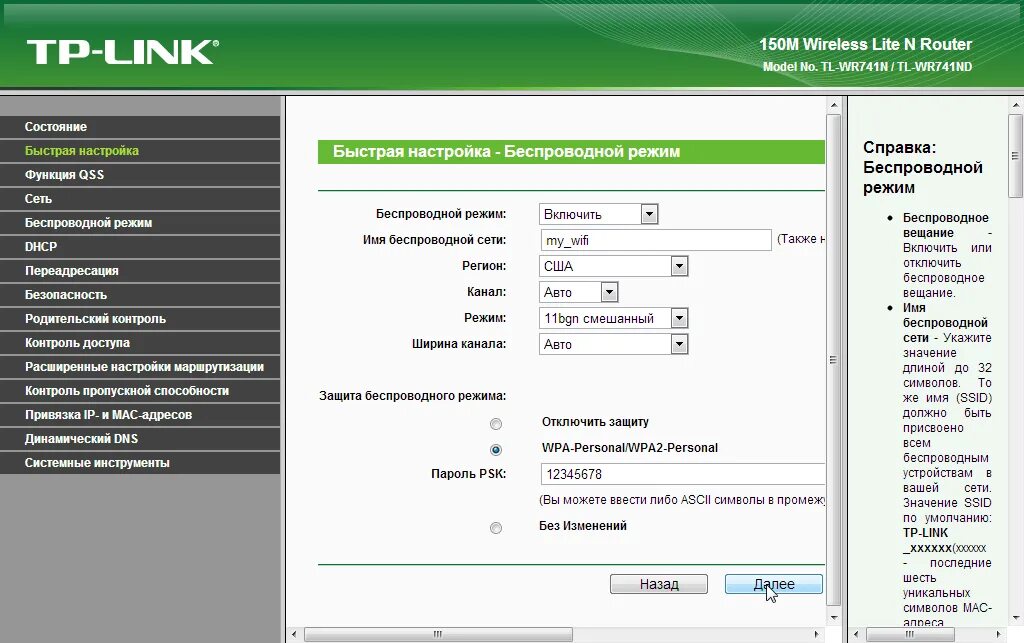Open Контроль пропускной способности item

click(x=140, y=390)
